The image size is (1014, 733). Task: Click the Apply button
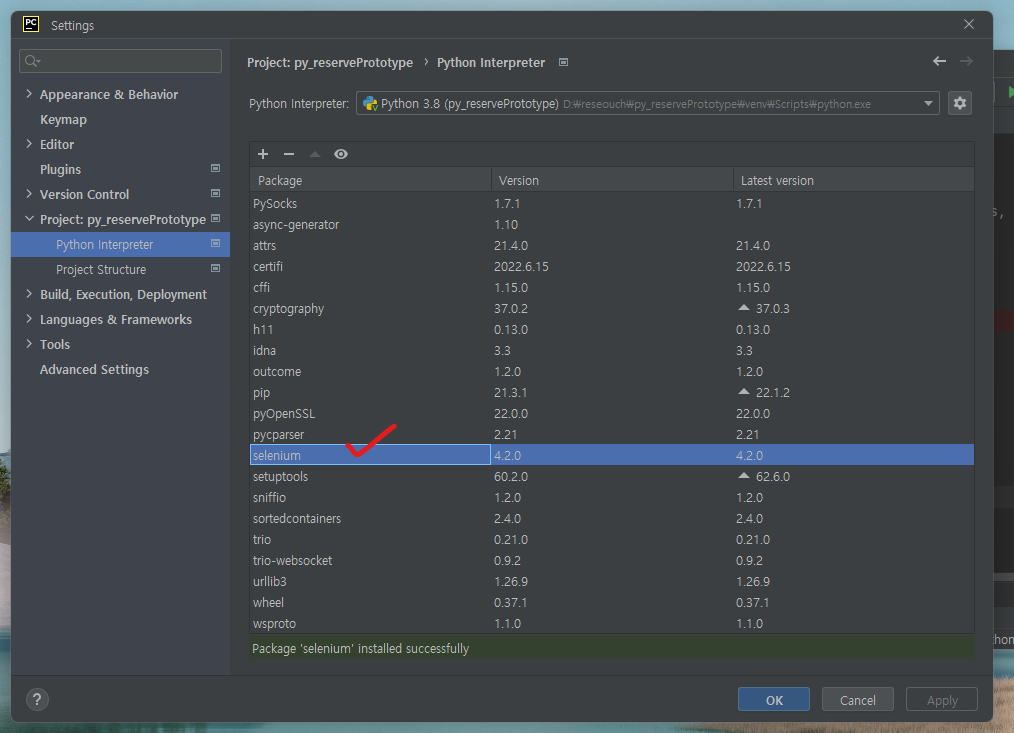tap(942, 699)
